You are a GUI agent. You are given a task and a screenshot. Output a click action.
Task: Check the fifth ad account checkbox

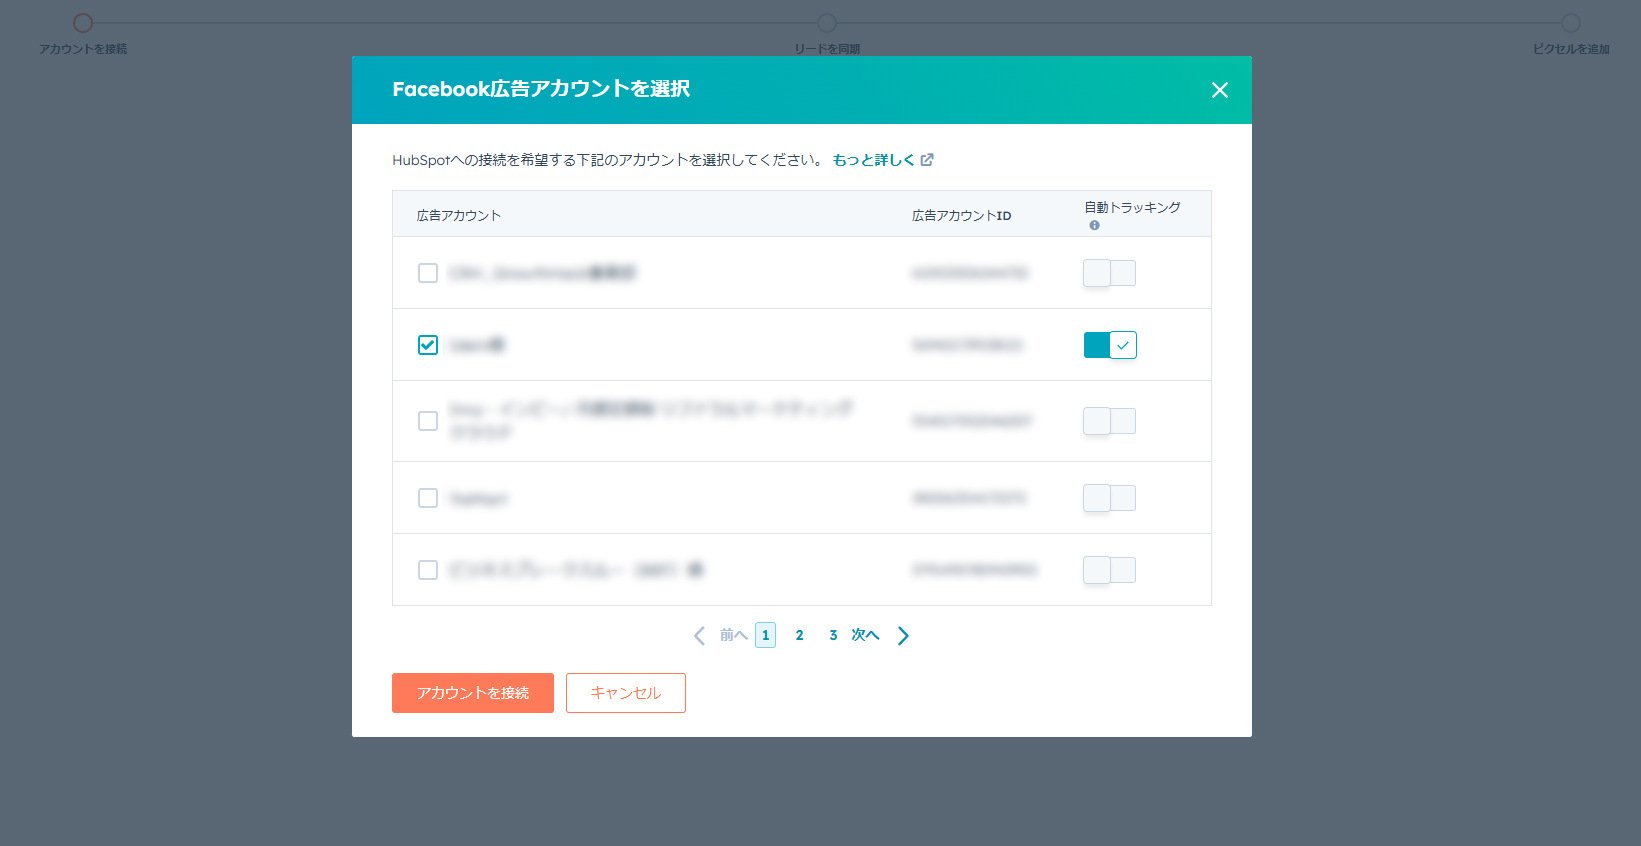(428, 570)
